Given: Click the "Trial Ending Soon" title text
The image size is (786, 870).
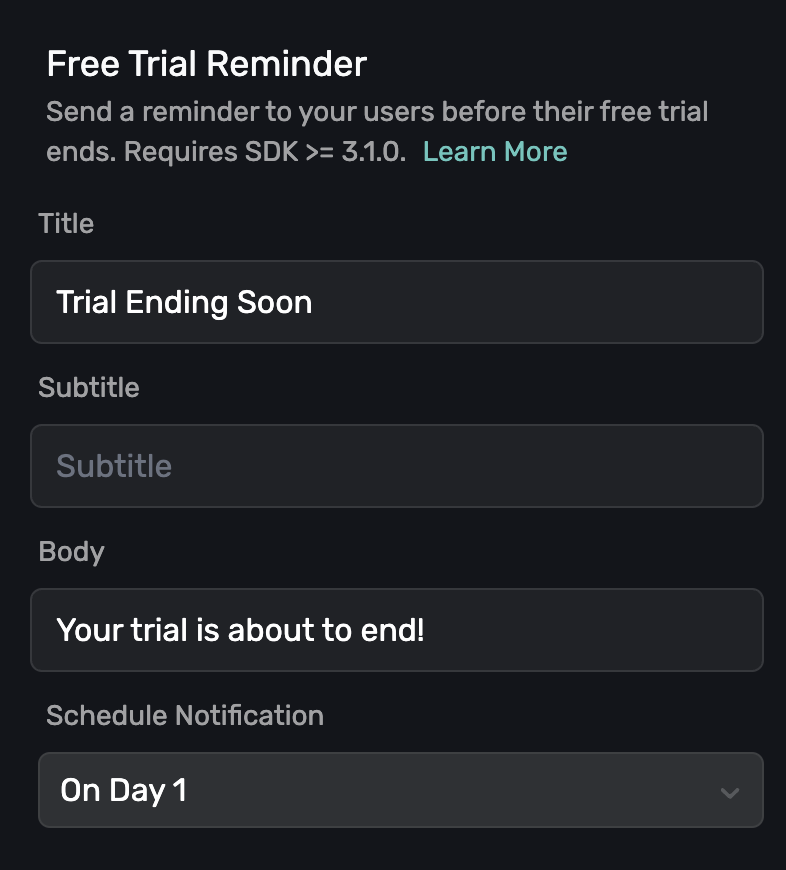Looking at the screenshot, I should [185, 302].
